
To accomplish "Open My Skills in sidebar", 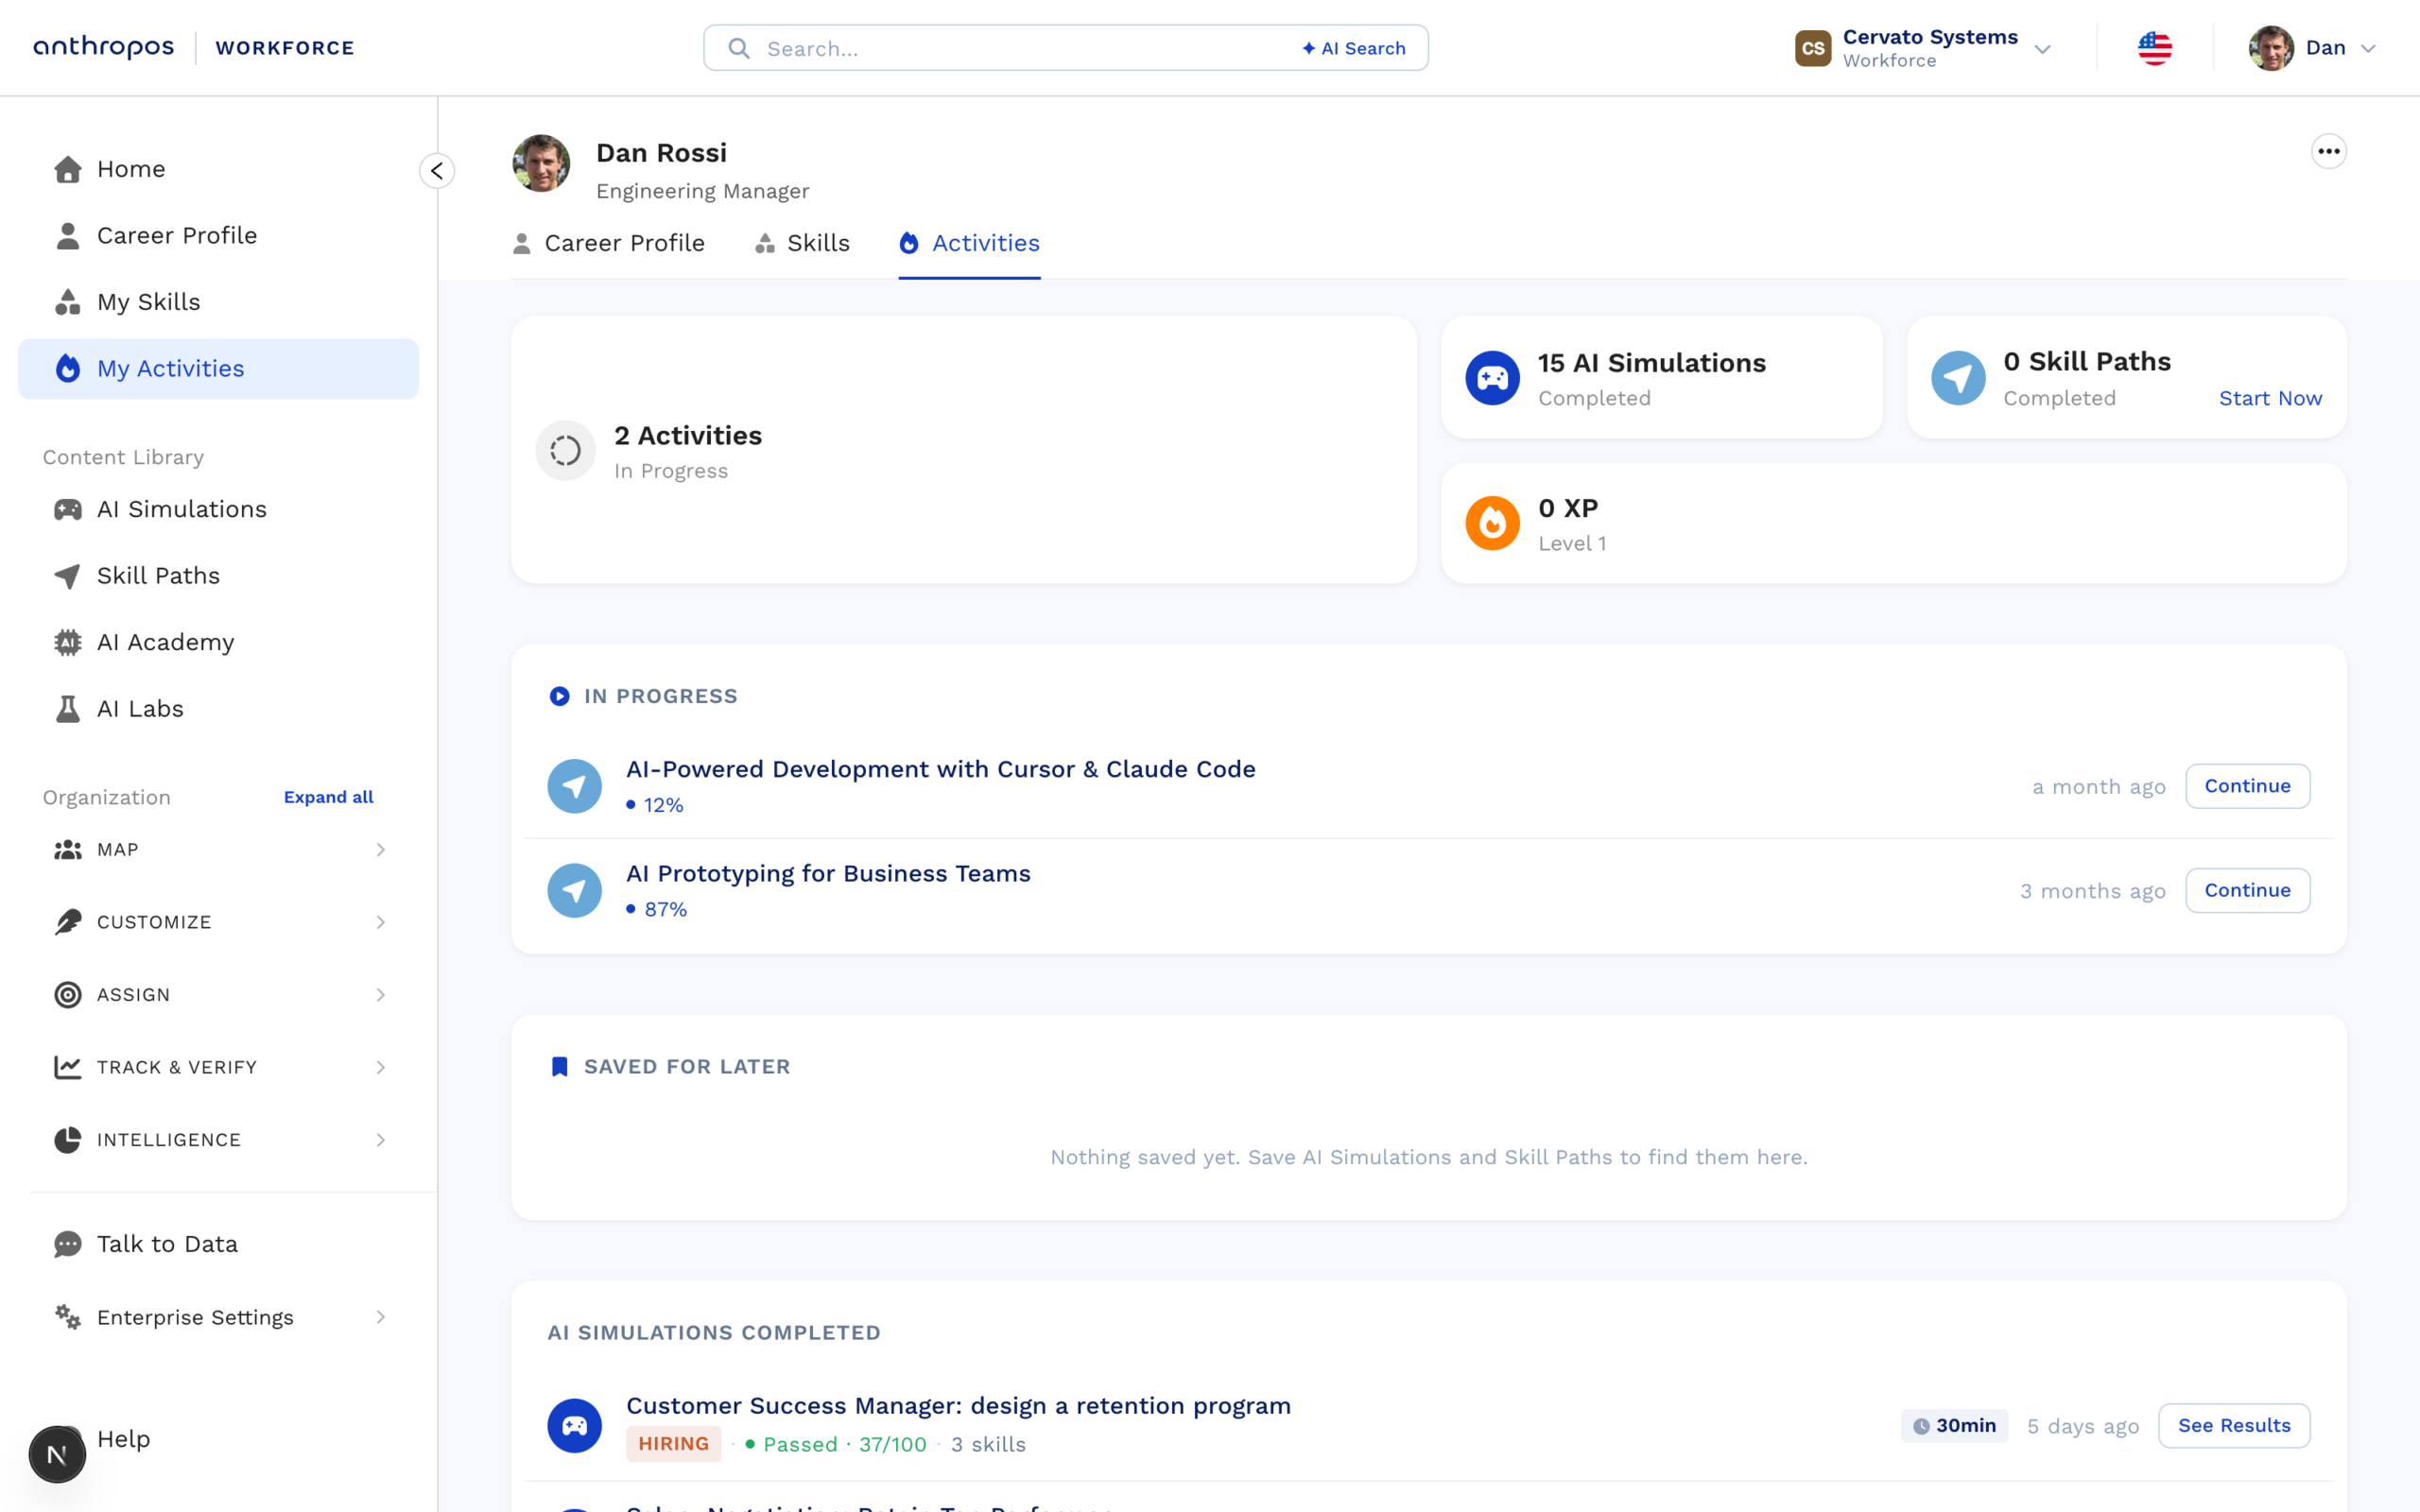I will [218, 302].
